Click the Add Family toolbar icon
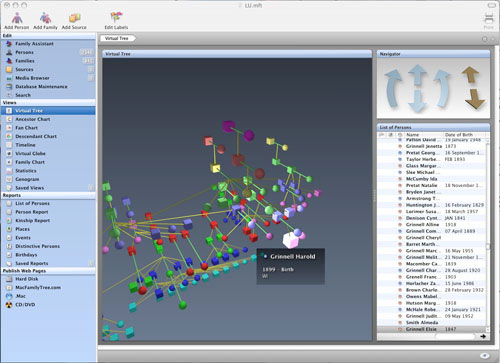500x363 pixels. click(45, 18)
